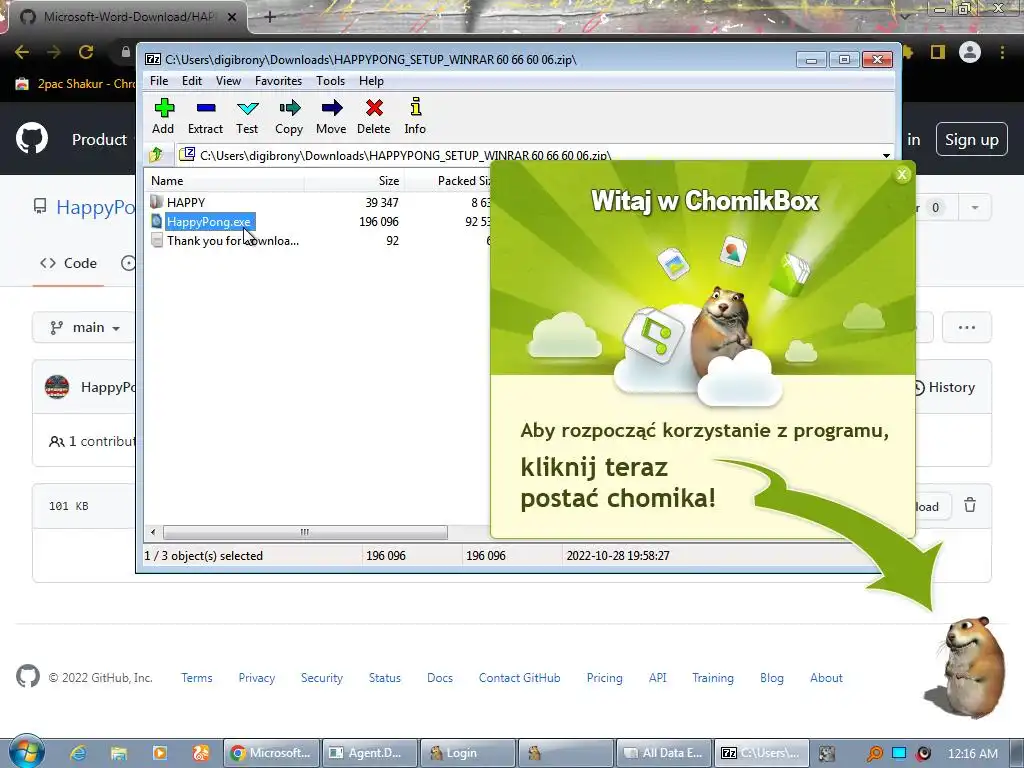Click the up-folder icon beside address bar
This screenshot has height=768, width=1024.
click(x=156, y=155)
